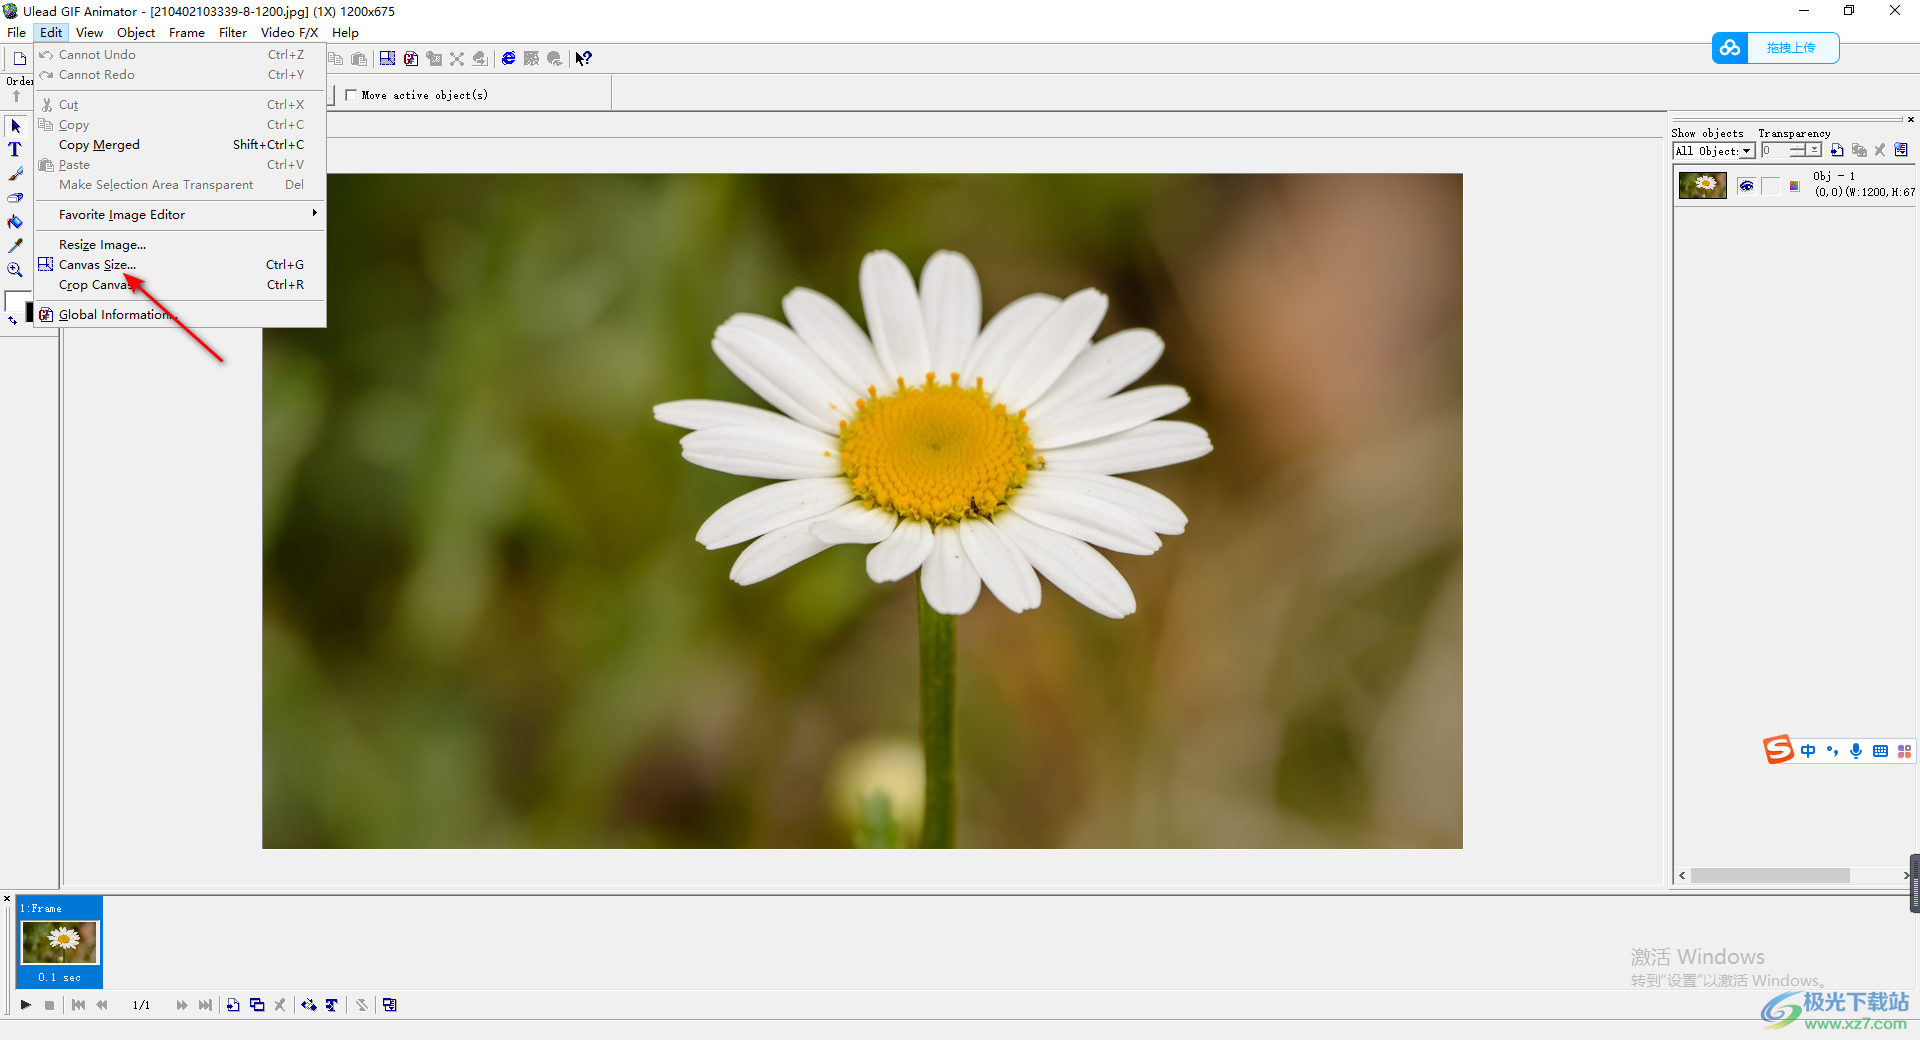Click the context Help pointer icon
The height and width of the screenshot is (1040, 1920).
click(584, 59)
